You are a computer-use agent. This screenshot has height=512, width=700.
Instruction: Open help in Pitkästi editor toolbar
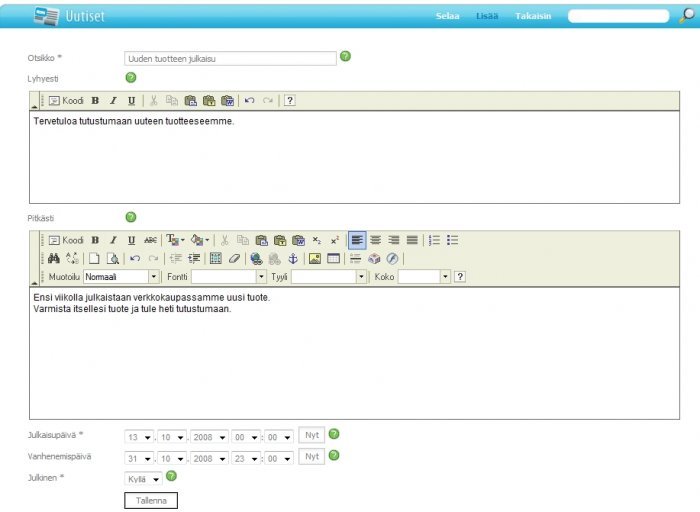[460, 277]
